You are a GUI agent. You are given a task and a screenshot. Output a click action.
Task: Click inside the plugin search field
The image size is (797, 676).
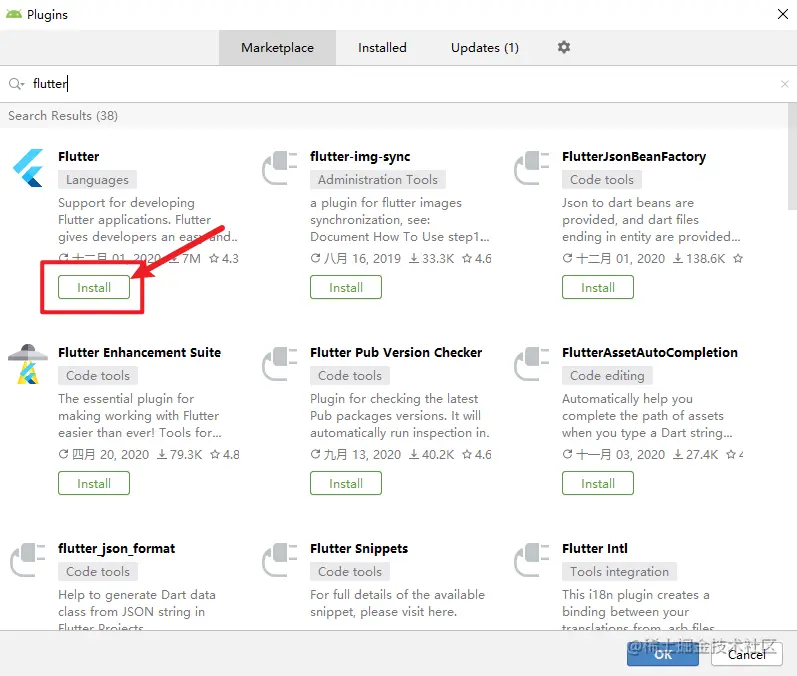[396, 84]
